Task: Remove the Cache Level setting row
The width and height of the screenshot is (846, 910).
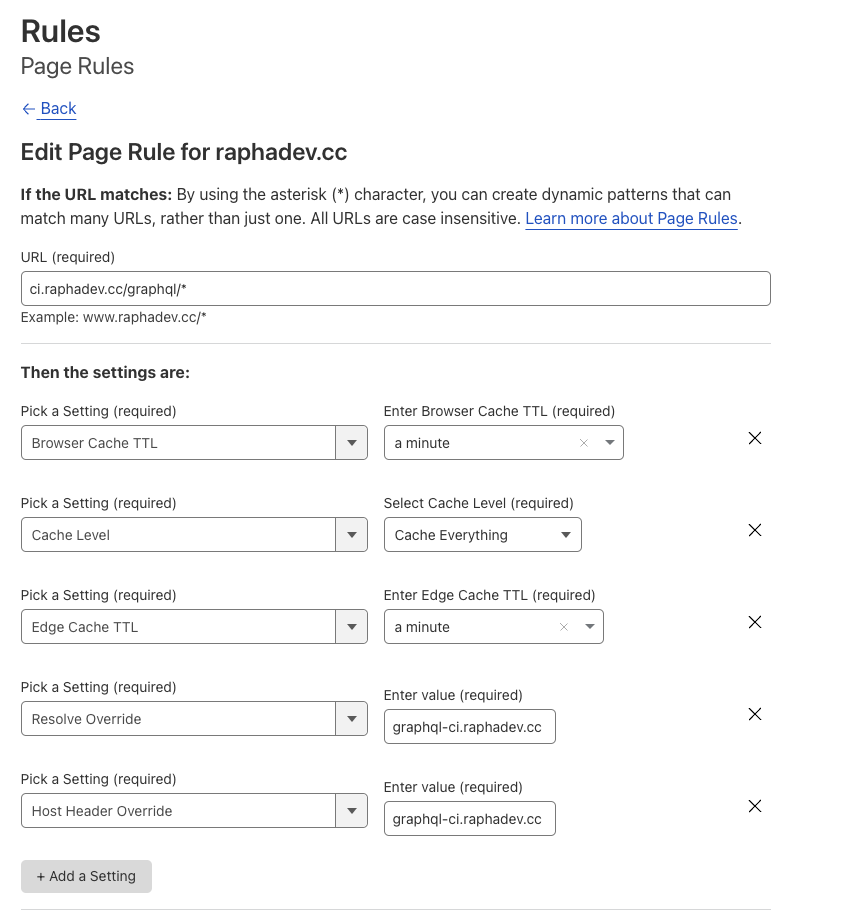Action: [755, 530]
